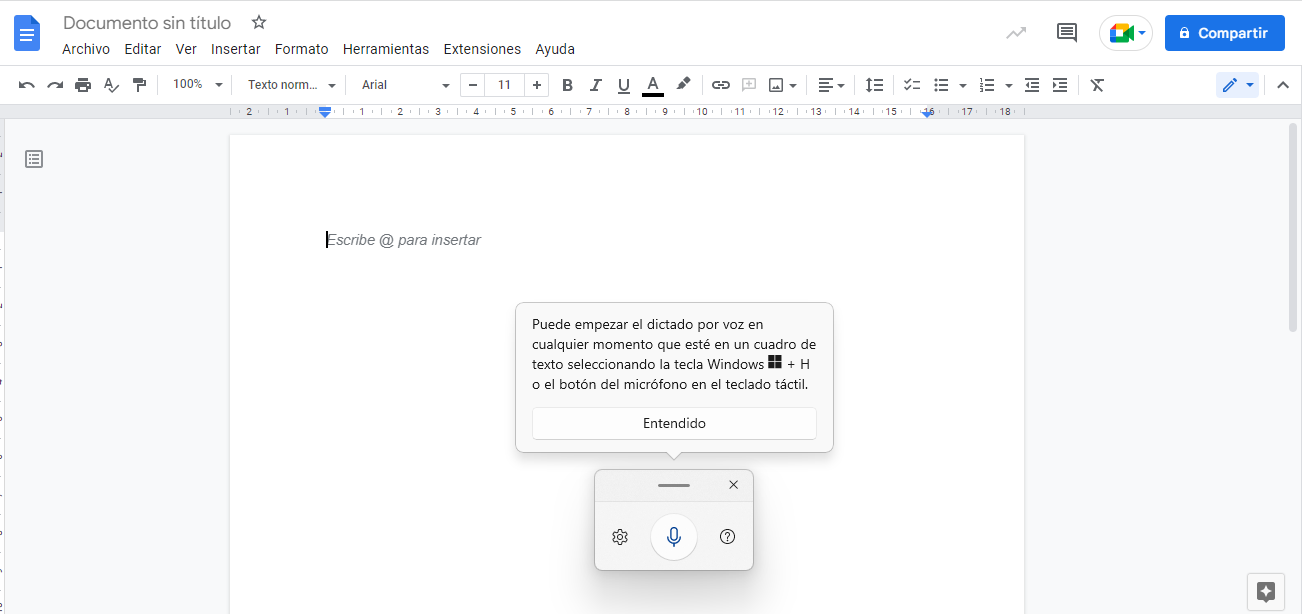Undo the last action
This screenshot has width=1302, height=614.
[27, 85]
